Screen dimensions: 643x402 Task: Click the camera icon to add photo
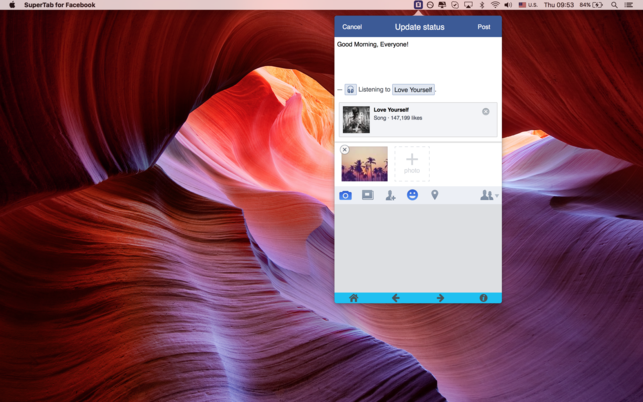(x=345, y=195)
